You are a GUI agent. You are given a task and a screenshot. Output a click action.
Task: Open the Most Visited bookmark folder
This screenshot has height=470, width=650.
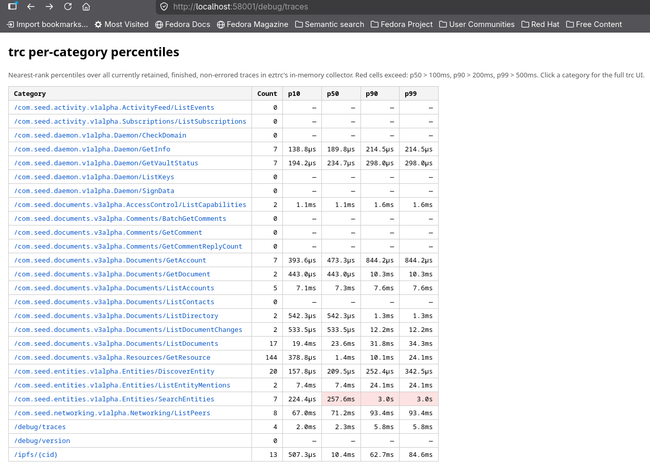click(122, 24)
